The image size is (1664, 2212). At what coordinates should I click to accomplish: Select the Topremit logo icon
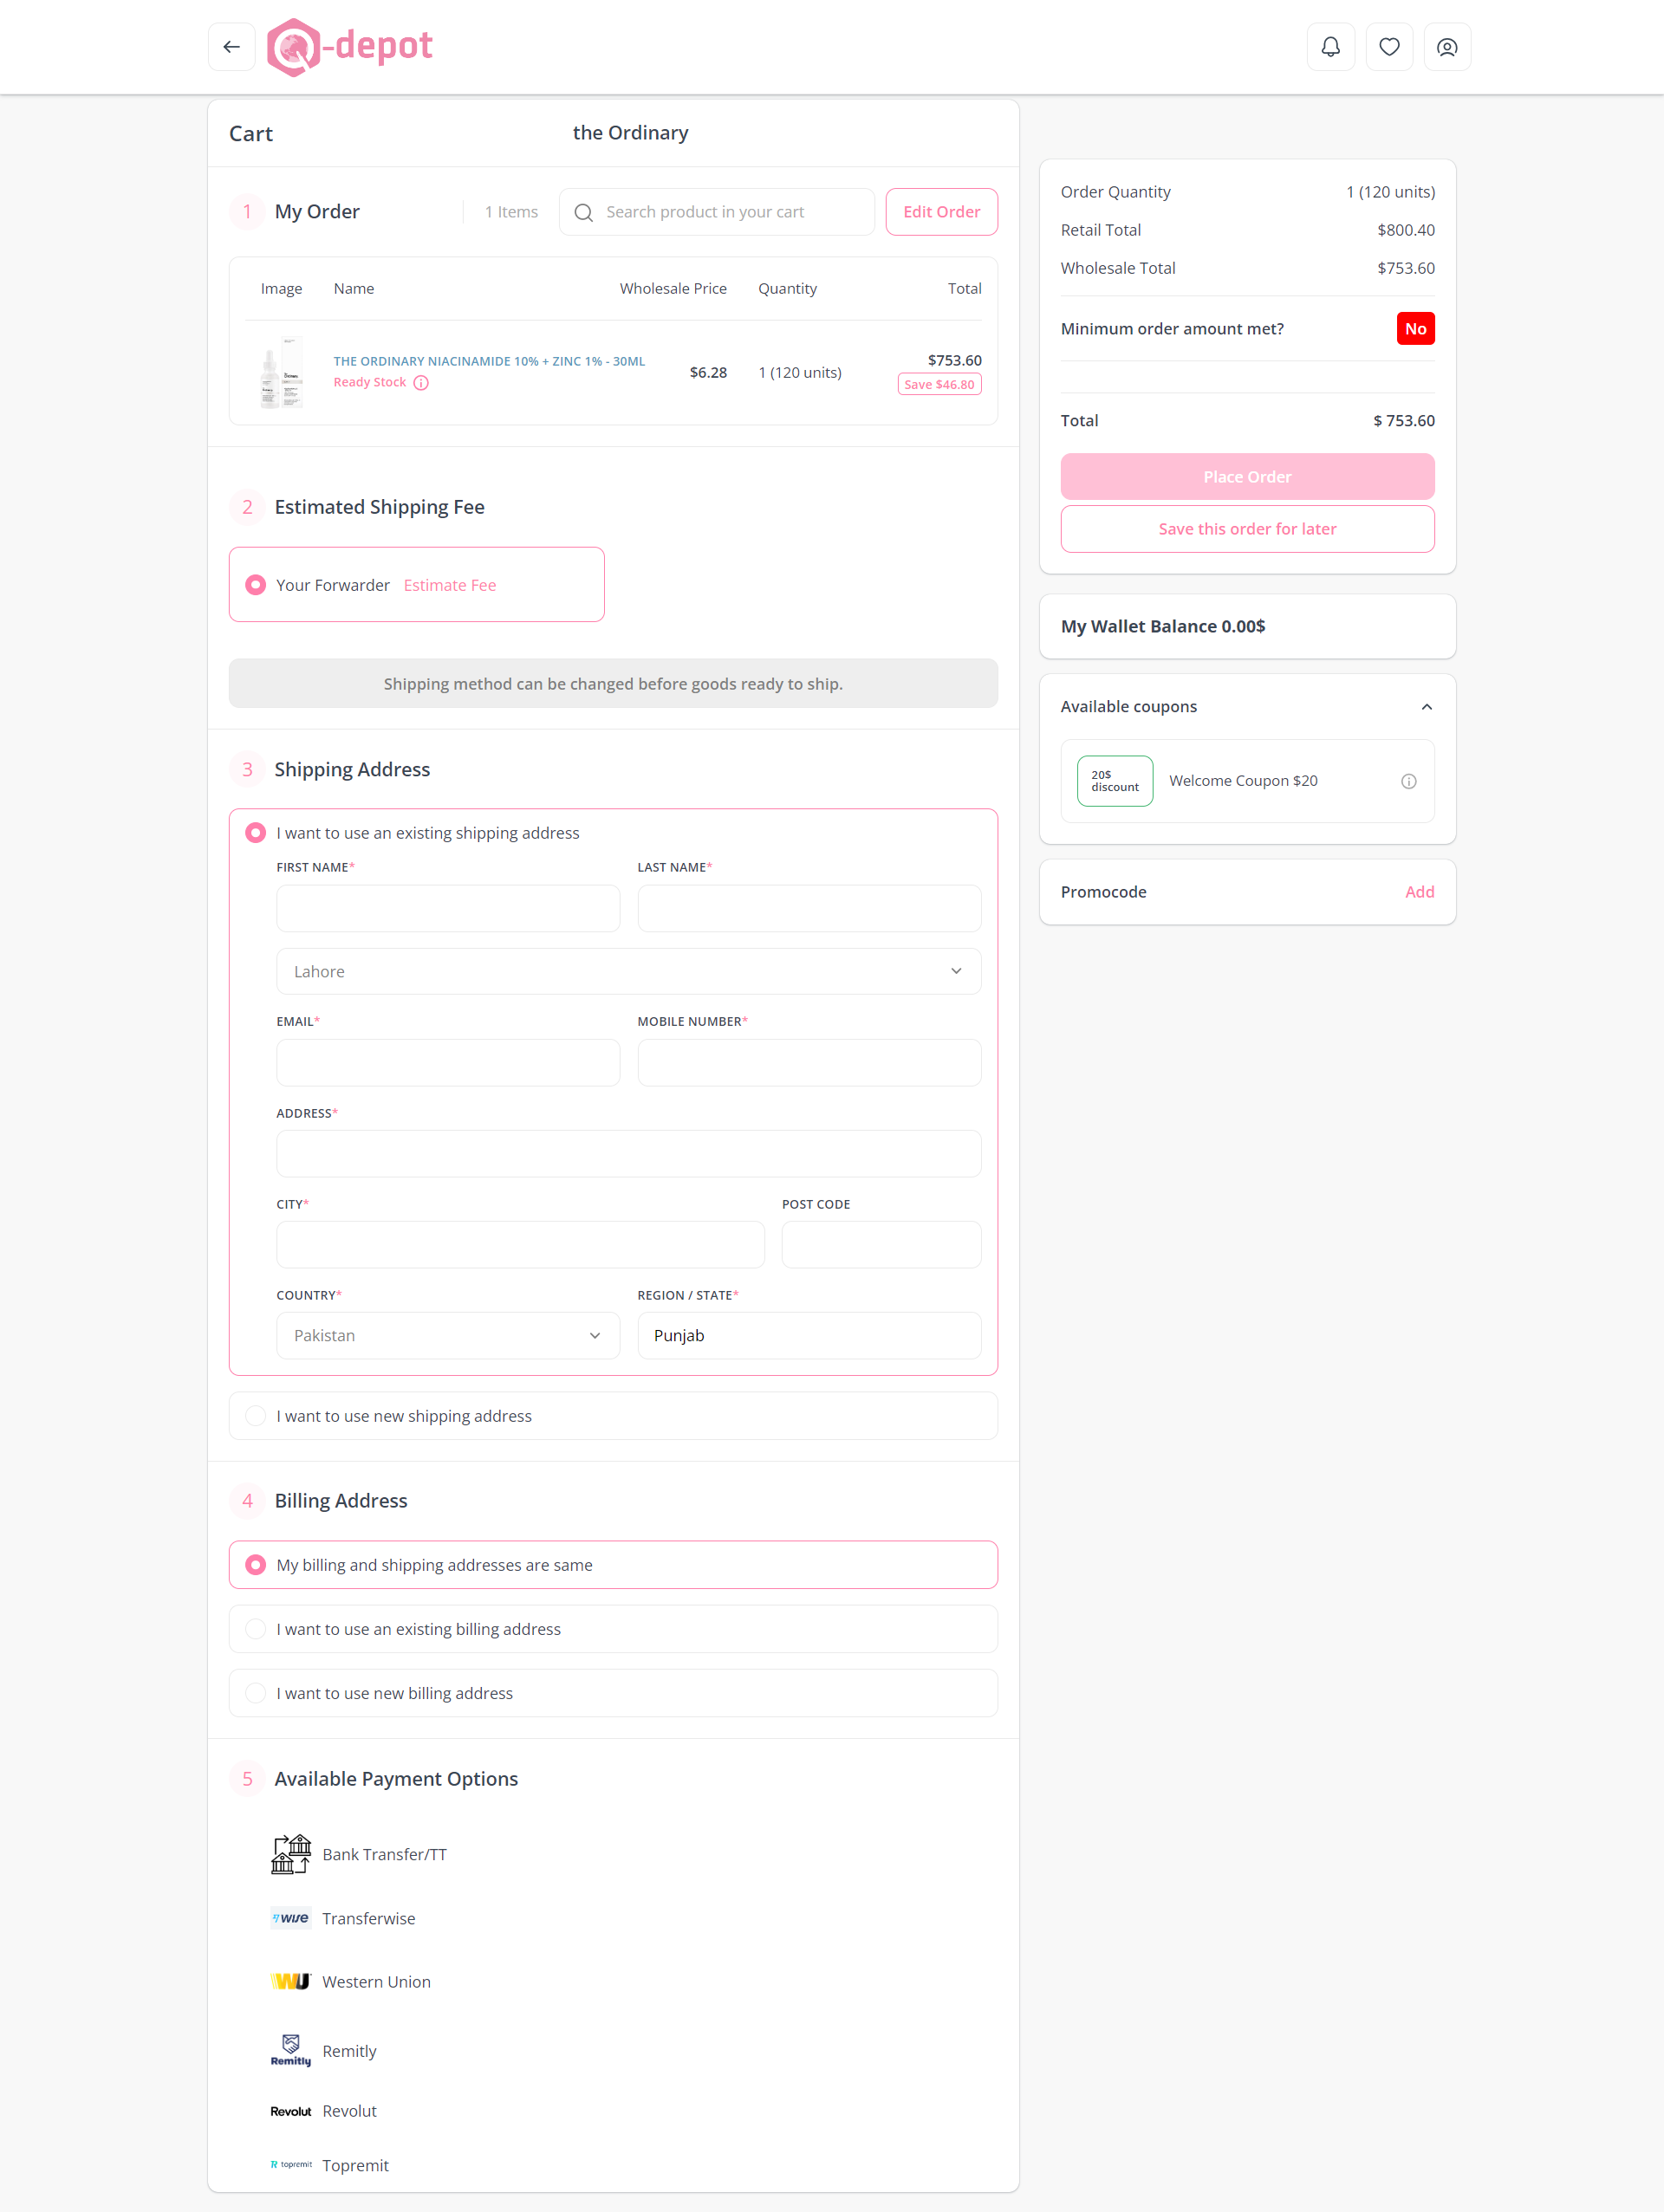click(290, 2164)
